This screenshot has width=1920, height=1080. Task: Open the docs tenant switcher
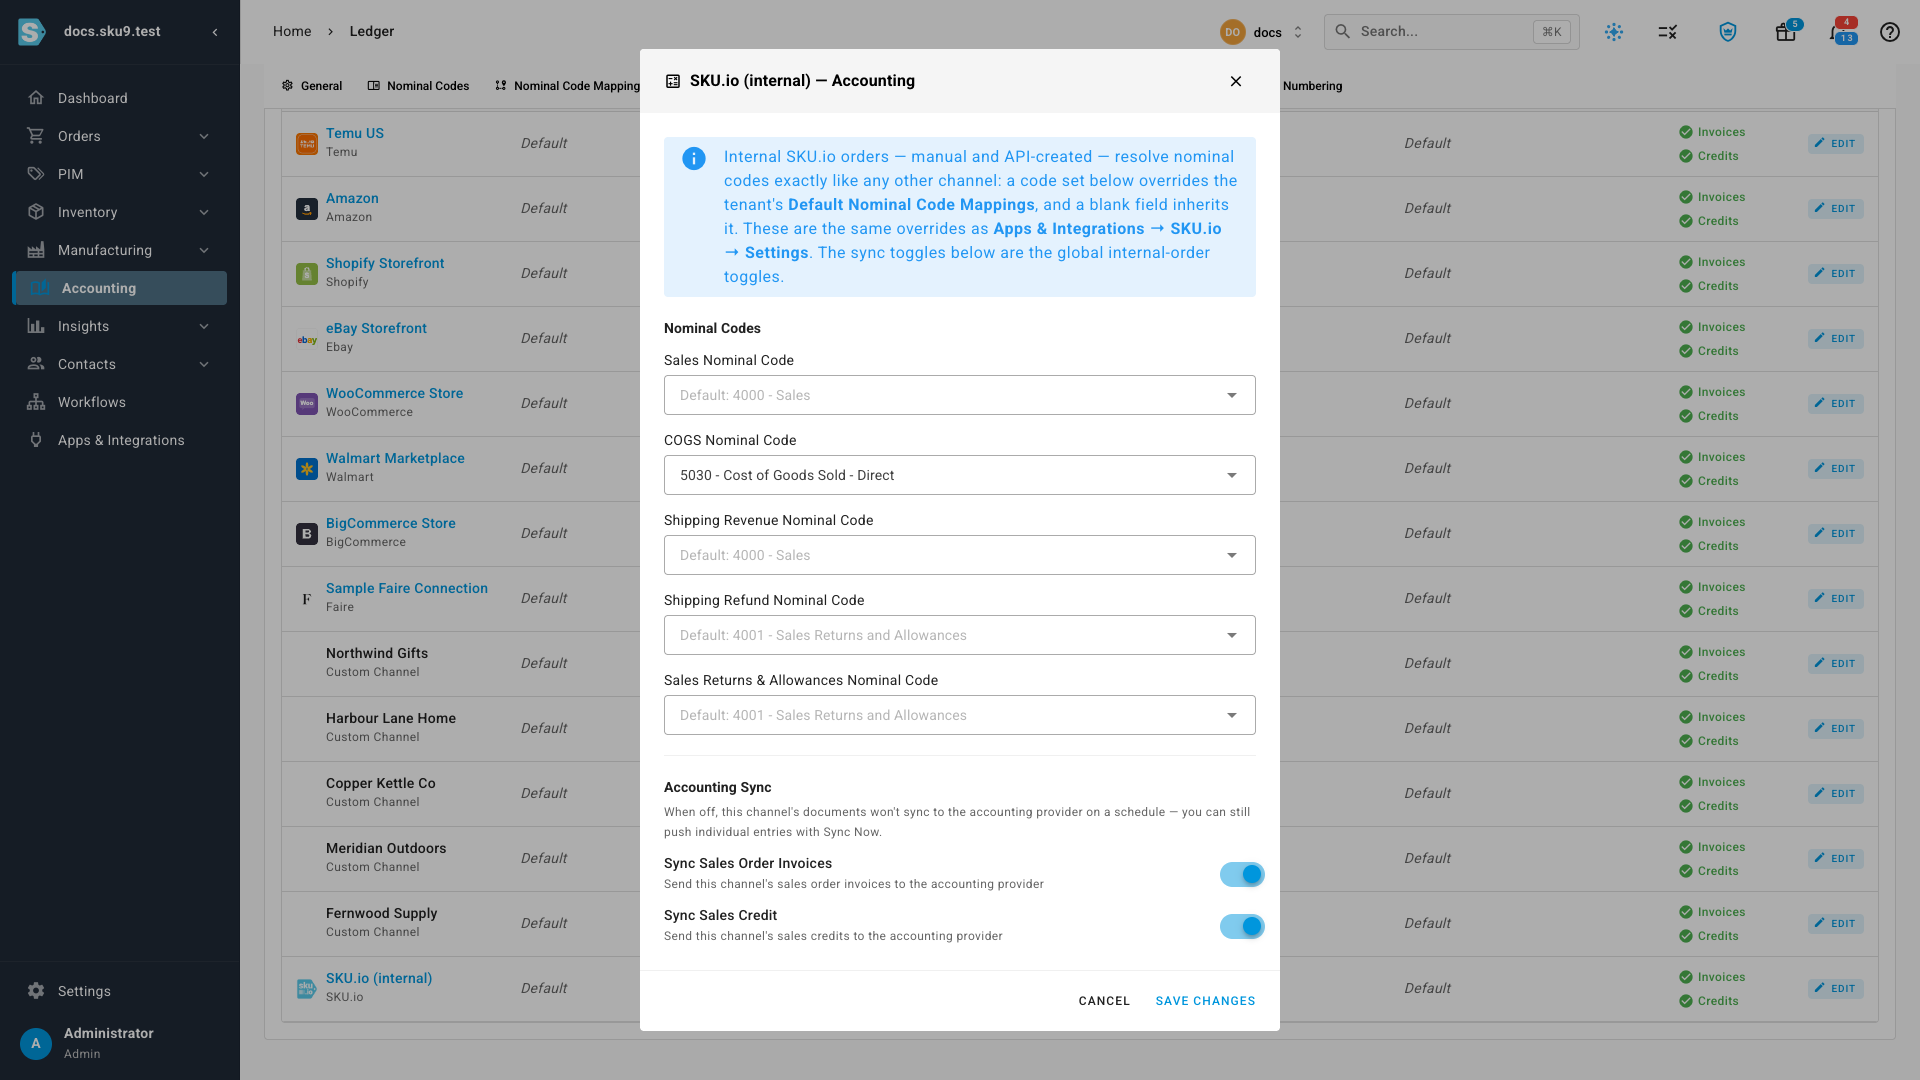click(x=1262, y=32)
